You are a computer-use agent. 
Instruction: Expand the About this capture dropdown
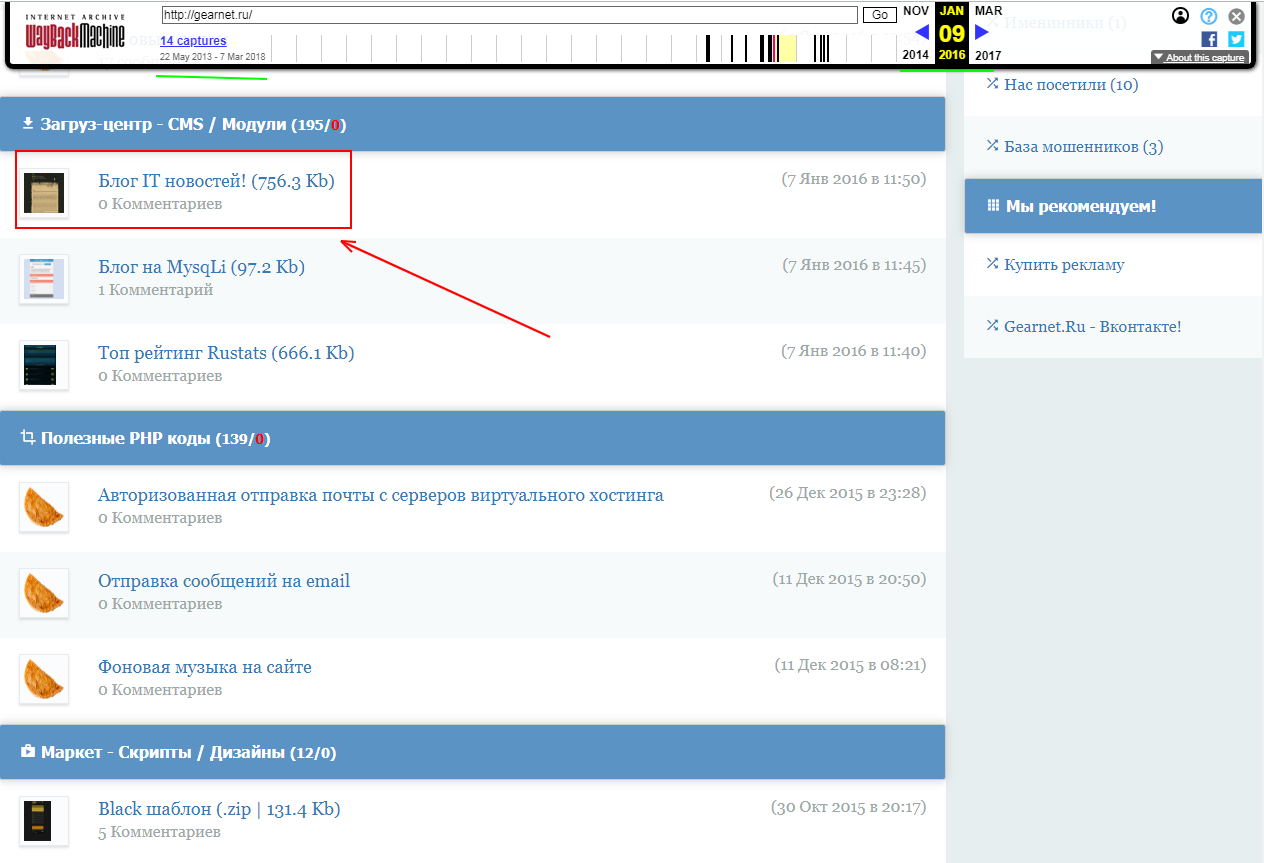(1199, 58)
